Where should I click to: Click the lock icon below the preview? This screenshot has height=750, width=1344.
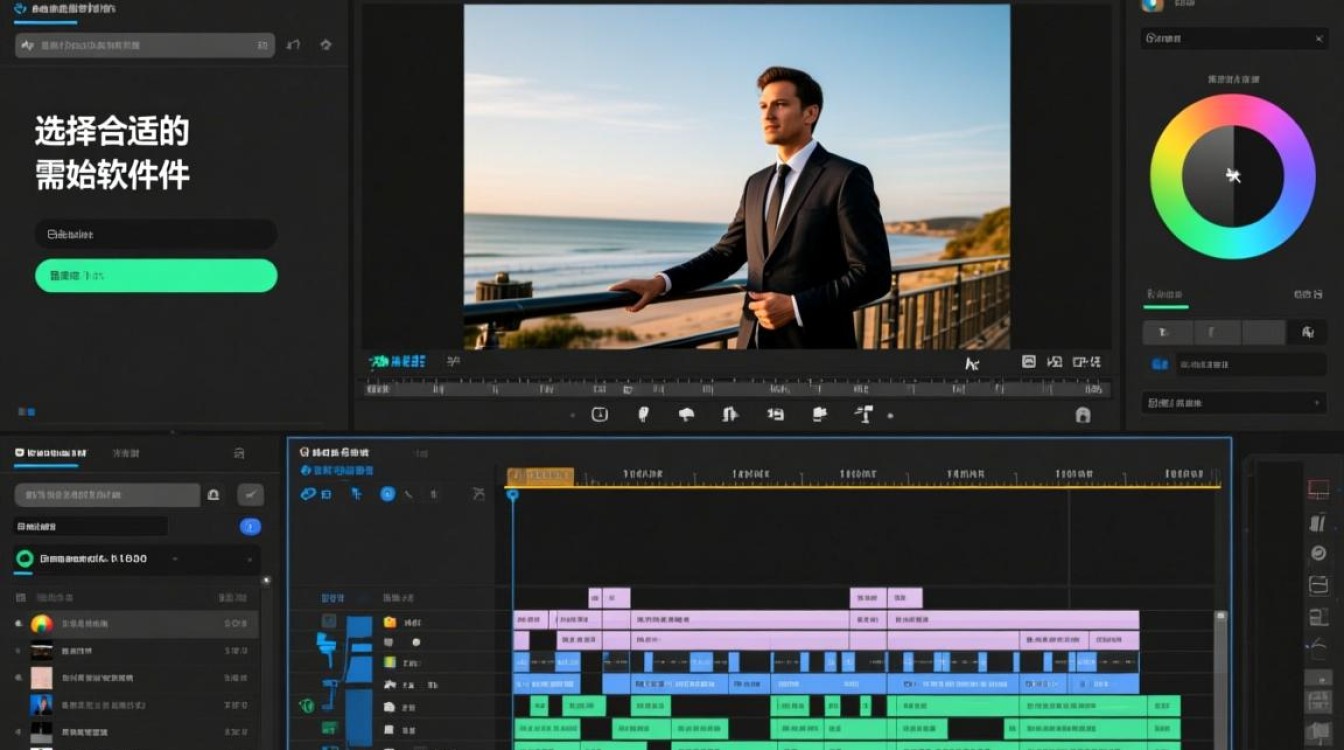(x=1082, y=415)
